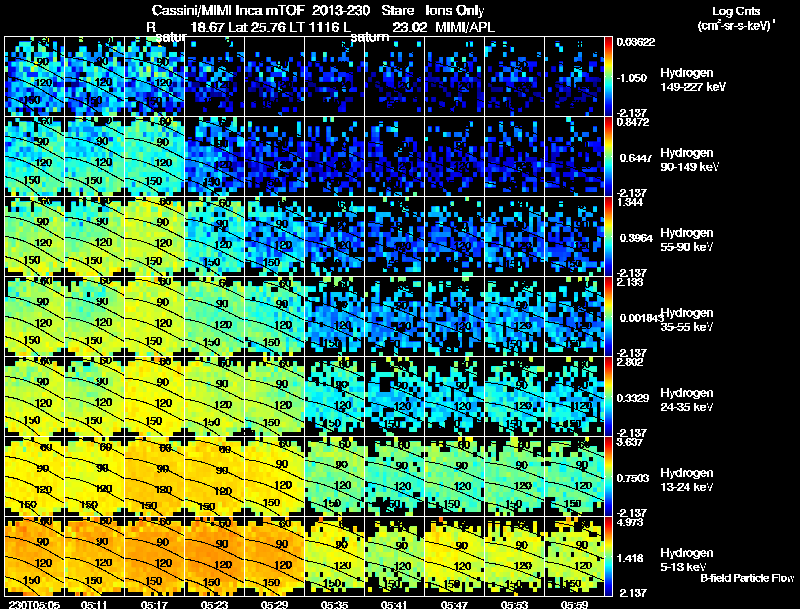The image size is (800, 609).
Task: Select the 35-55 keV panel at 05:17
Action: tap(155, 316)
